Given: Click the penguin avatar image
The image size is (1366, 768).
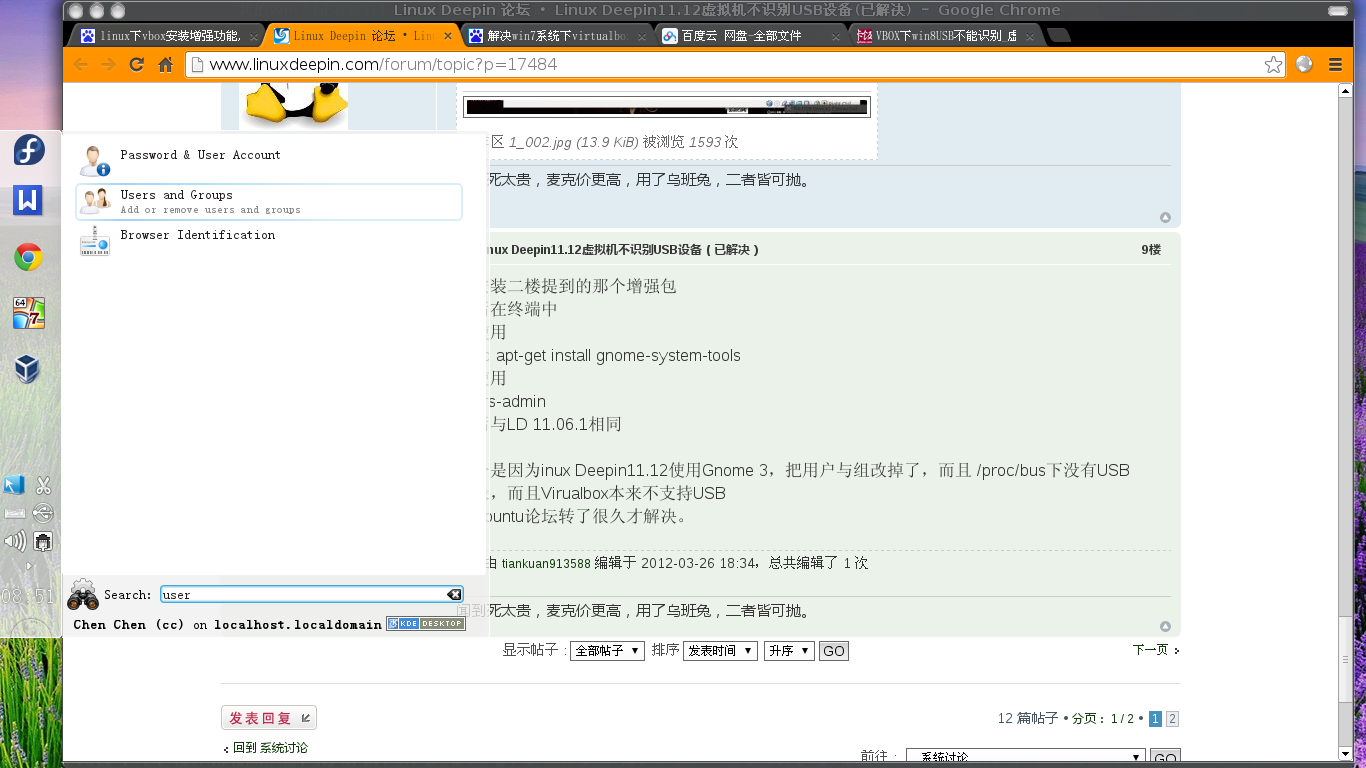Looking at the screenshot, I should click(293, 106).
